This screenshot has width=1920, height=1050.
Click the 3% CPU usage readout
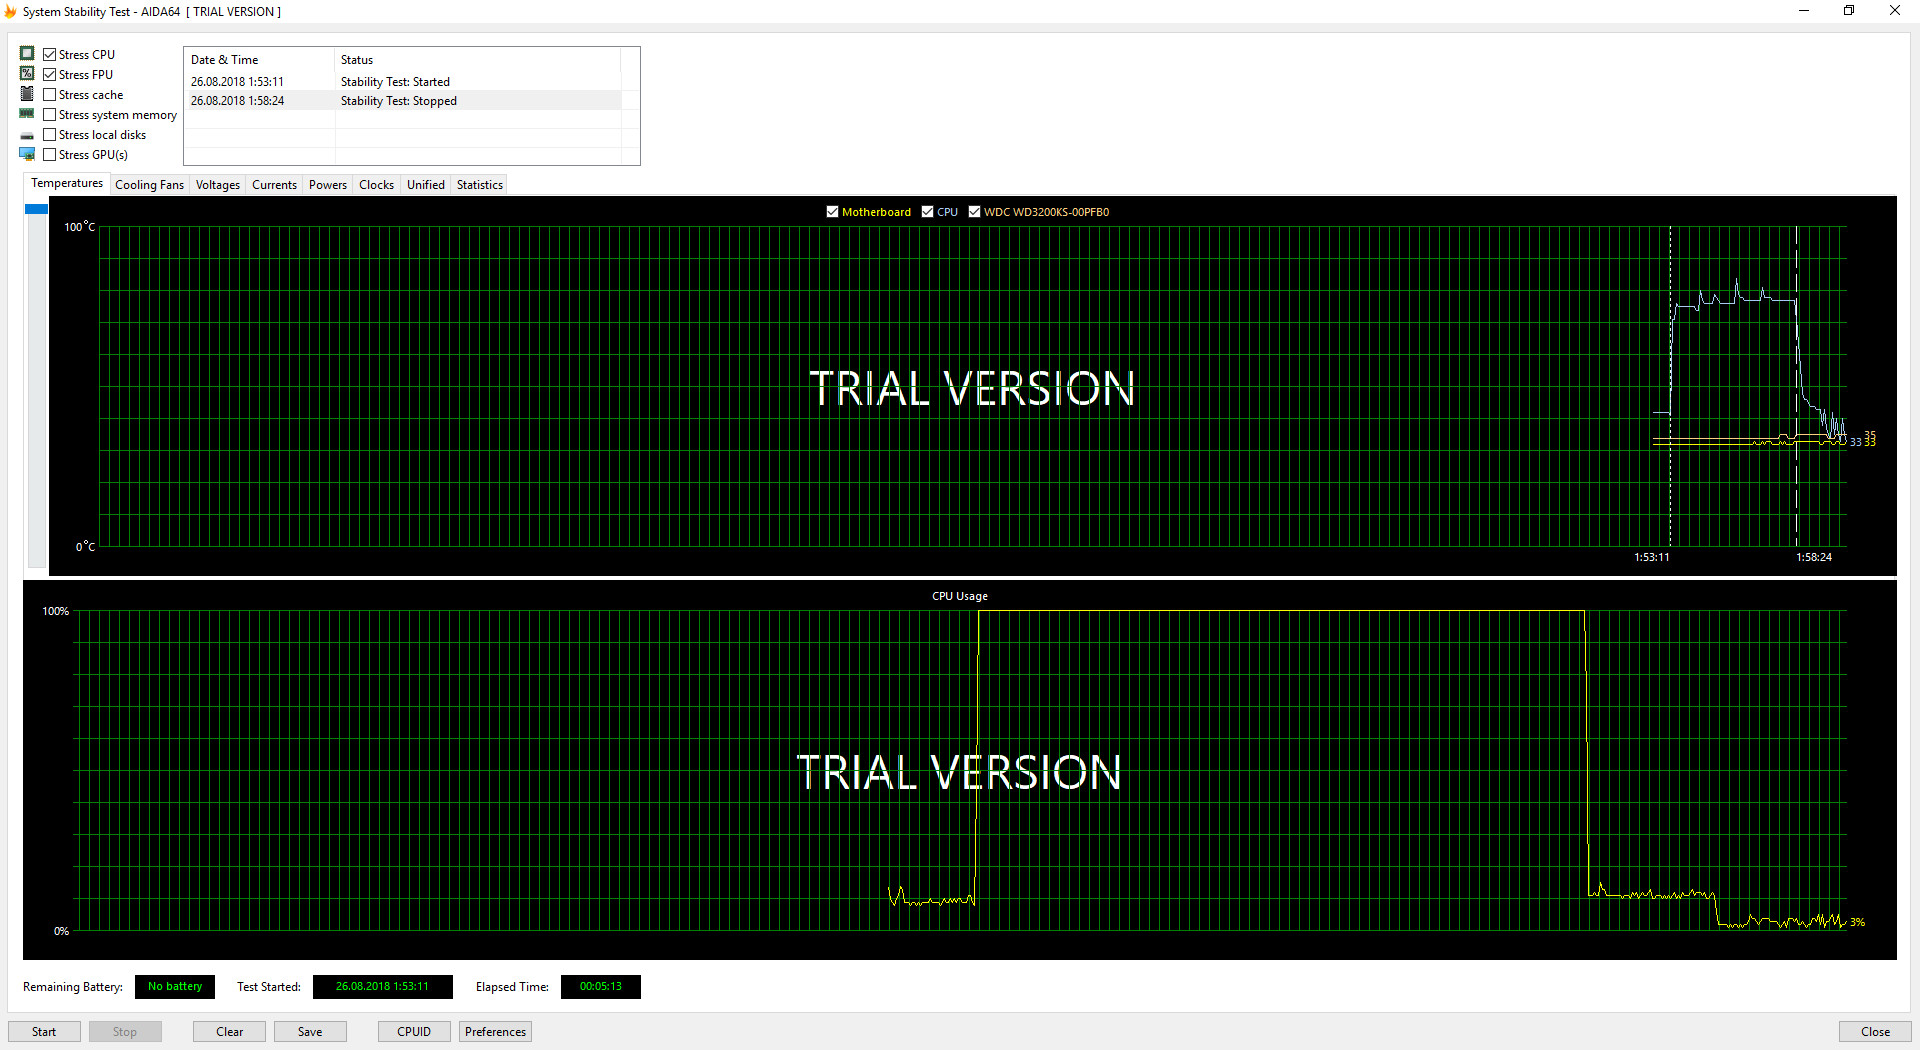tap(1857, 922)
